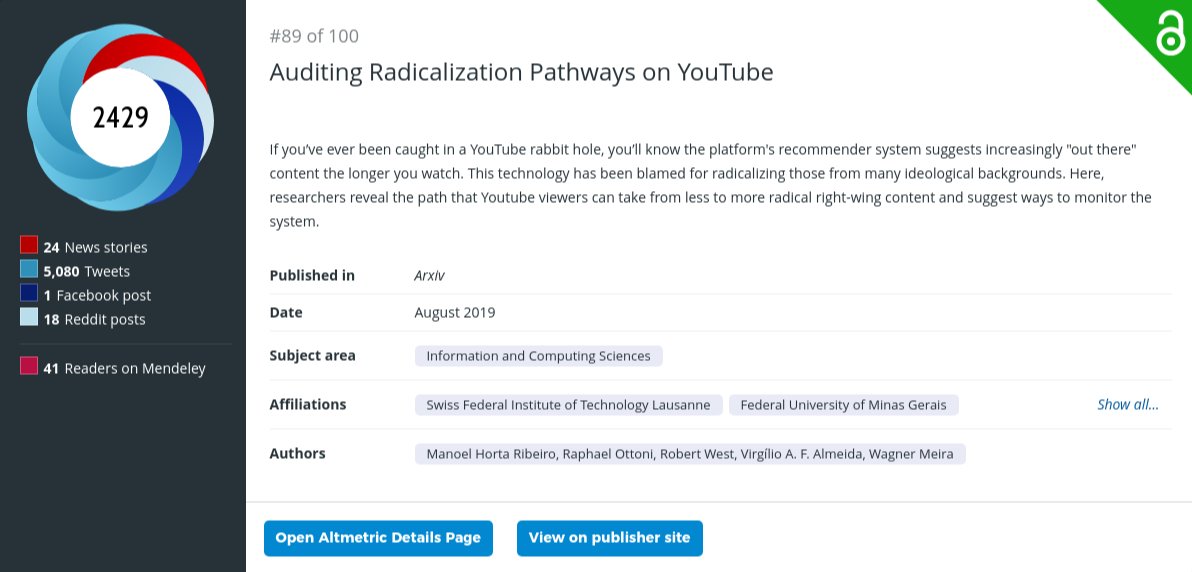Click Federal University of Minas Gerais tag
This screenshot has width=1192, height=572.
pos(843,405)
